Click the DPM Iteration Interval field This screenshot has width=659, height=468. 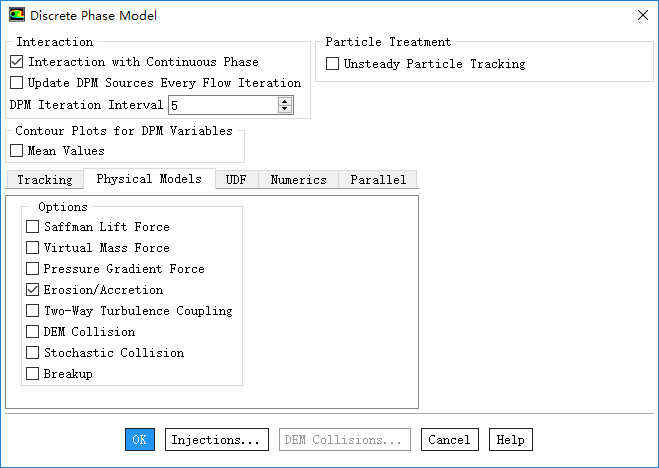pos(222,105)
